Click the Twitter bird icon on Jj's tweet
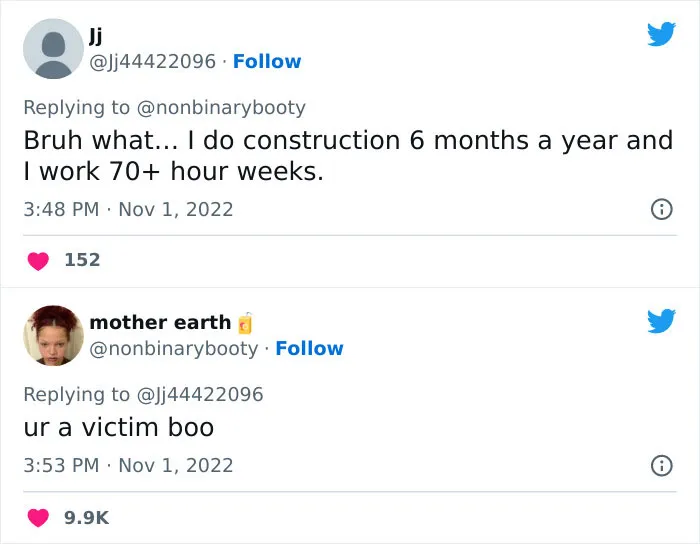This screenshot has width=700, height=544. (x=661, y=34)
